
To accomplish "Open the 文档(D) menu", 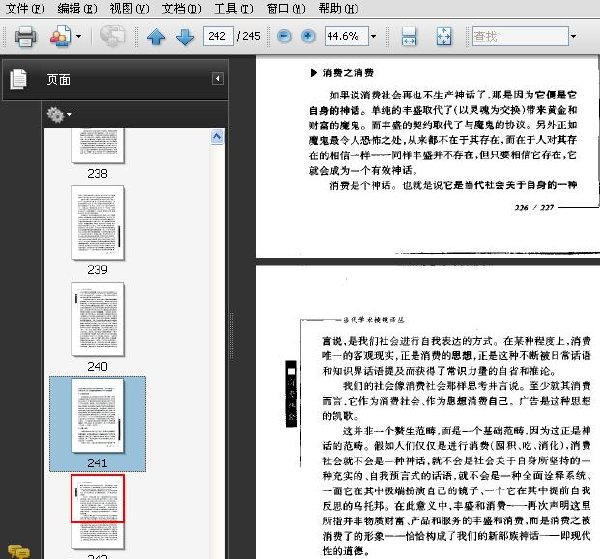I will click(x=181, y=8).
